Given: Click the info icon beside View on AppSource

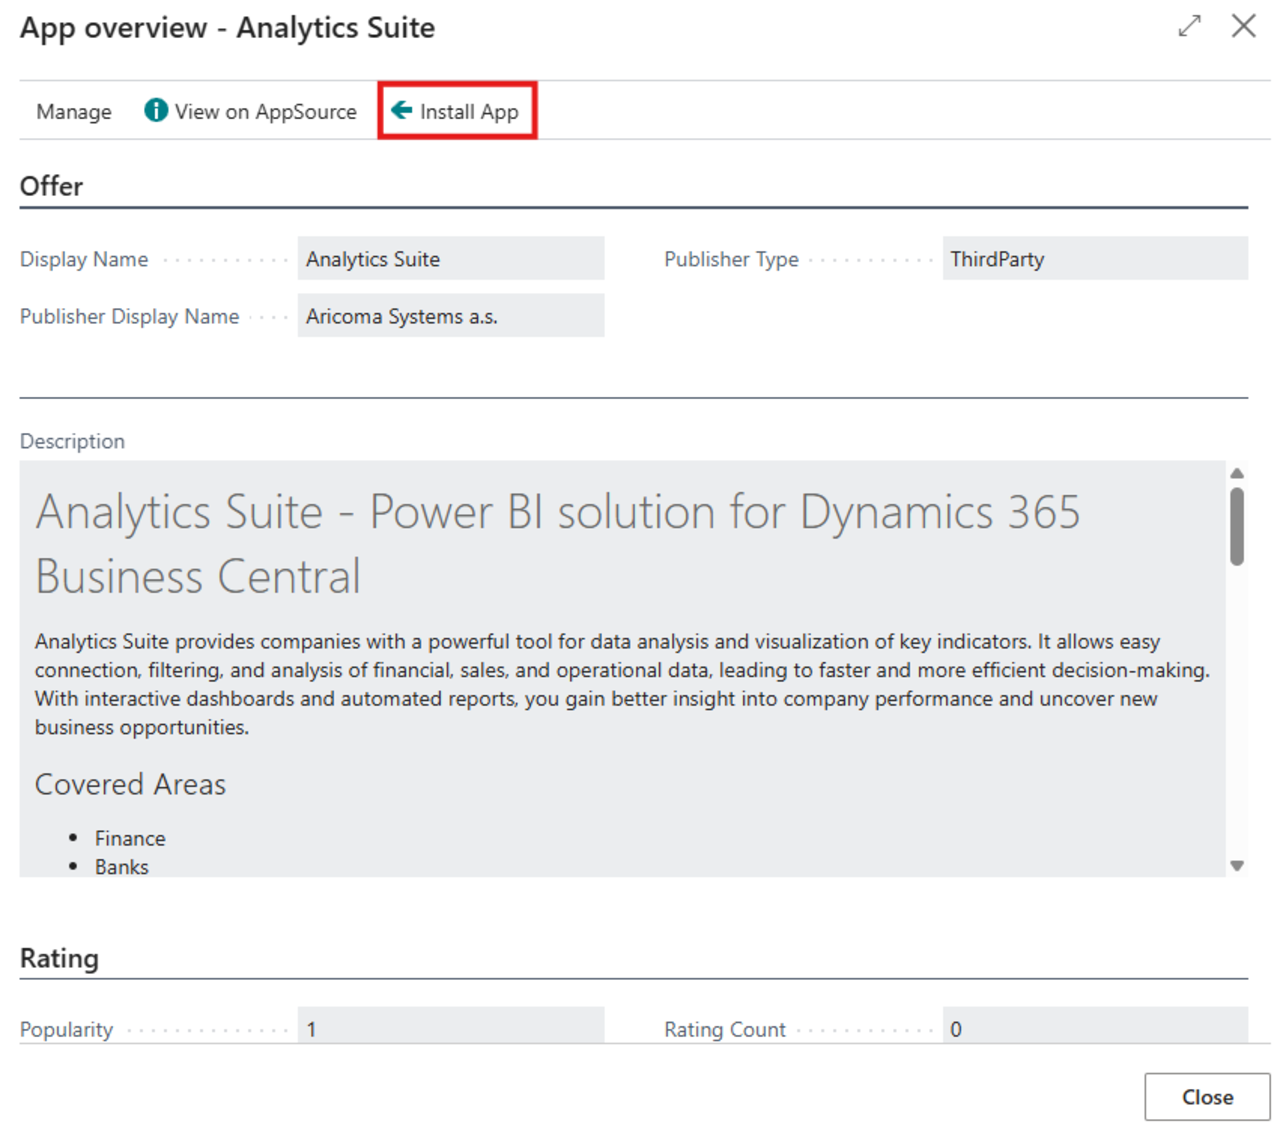Looking at the screenshot, I should (156, 111).
